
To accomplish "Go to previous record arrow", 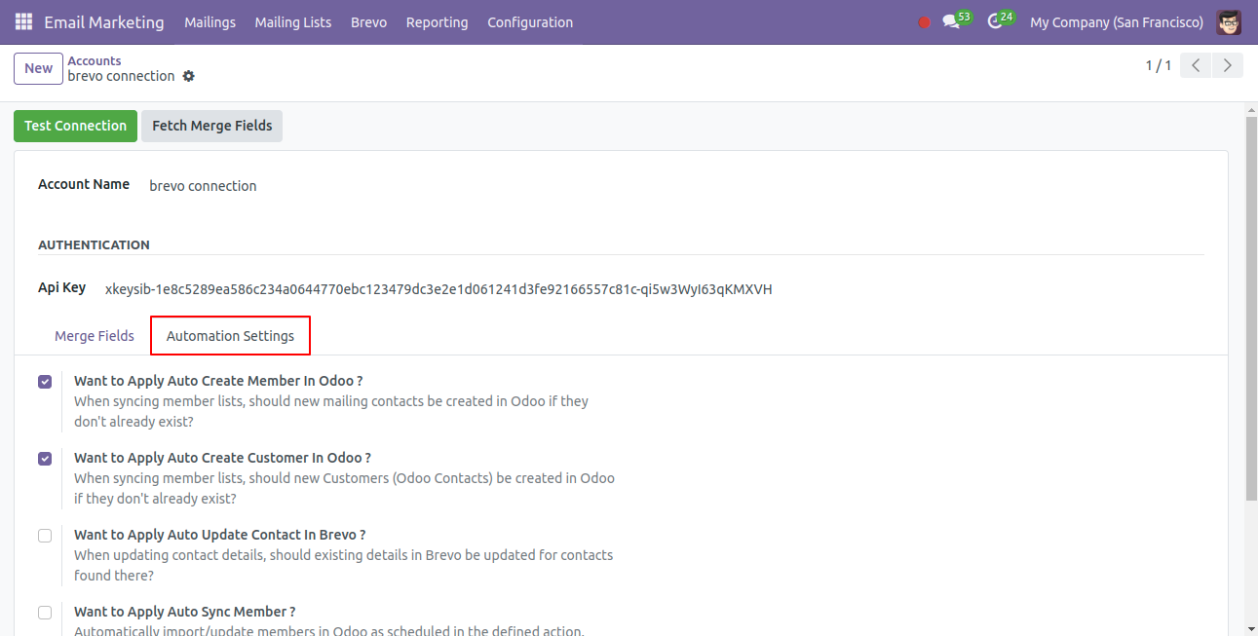I will point(1195,66).
